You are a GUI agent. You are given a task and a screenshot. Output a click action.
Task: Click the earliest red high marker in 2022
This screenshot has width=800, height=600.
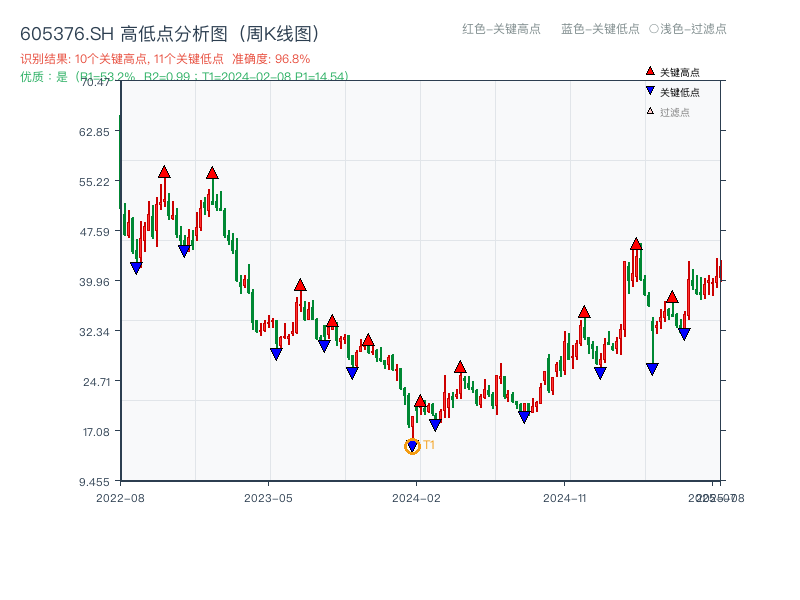click(164, 171)
